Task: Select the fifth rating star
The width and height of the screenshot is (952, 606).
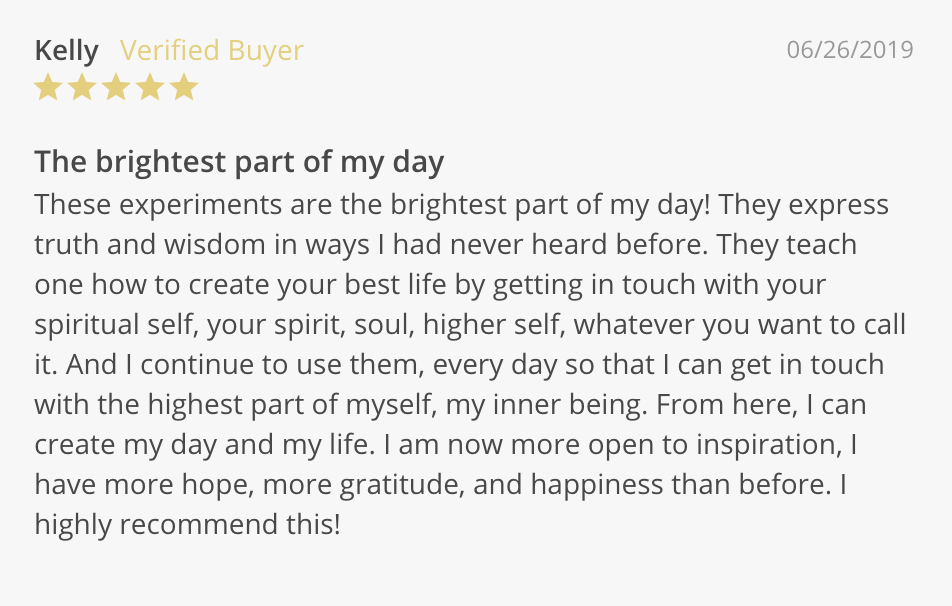Action: (184, 88)
